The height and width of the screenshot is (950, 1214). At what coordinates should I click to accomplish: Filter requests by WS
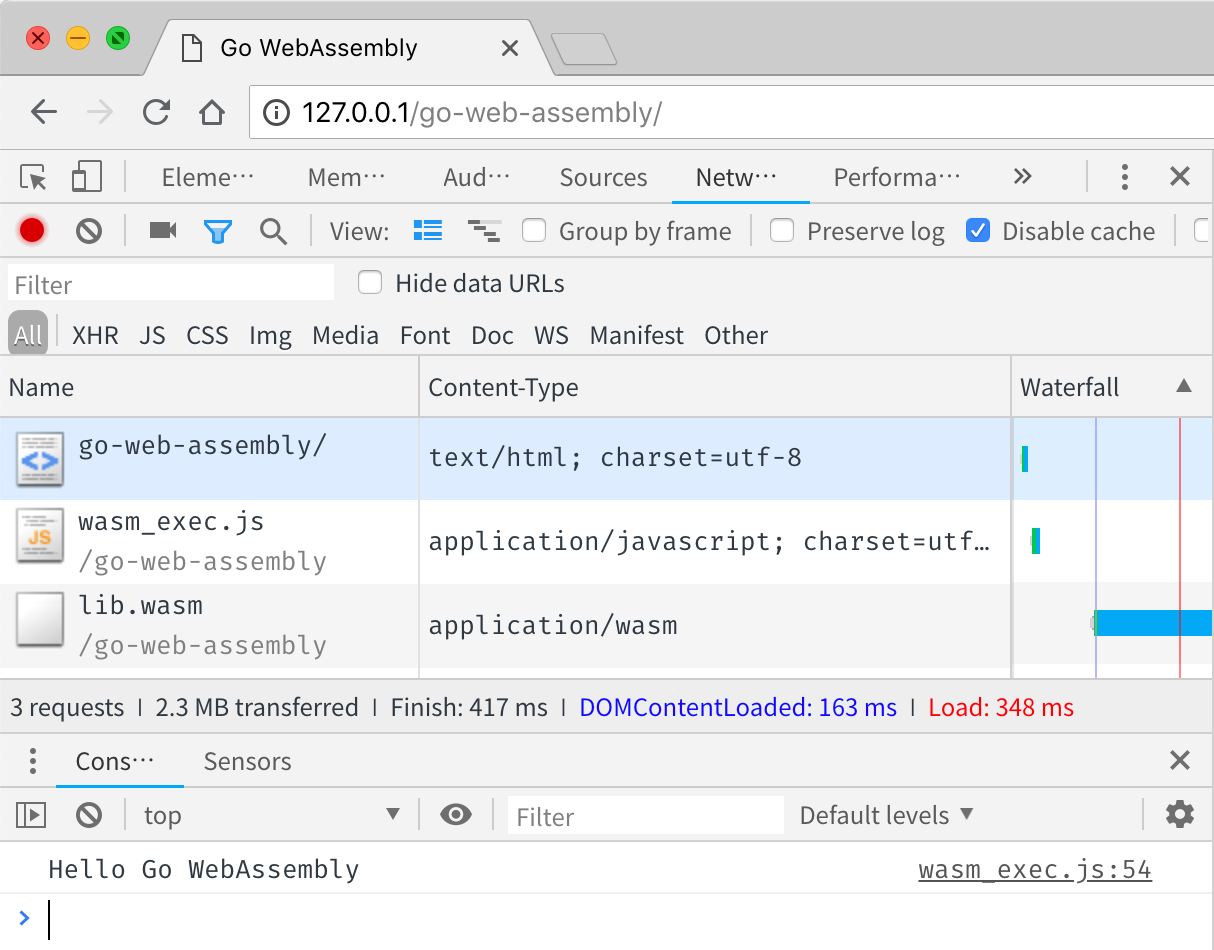tap(551, 335)
